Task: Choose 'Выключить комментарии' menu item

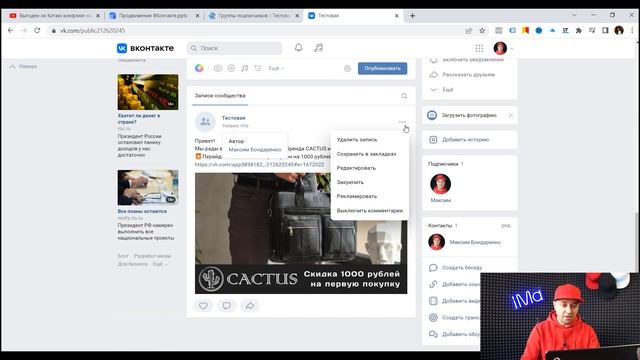Action: (369, 211)
